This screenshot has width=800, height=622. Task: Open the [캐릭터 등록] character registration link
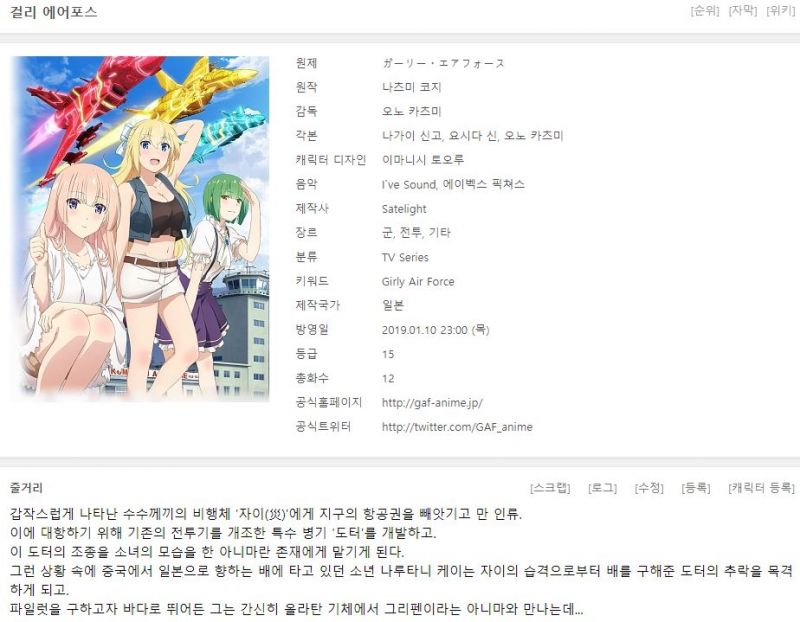click(761, 488)
